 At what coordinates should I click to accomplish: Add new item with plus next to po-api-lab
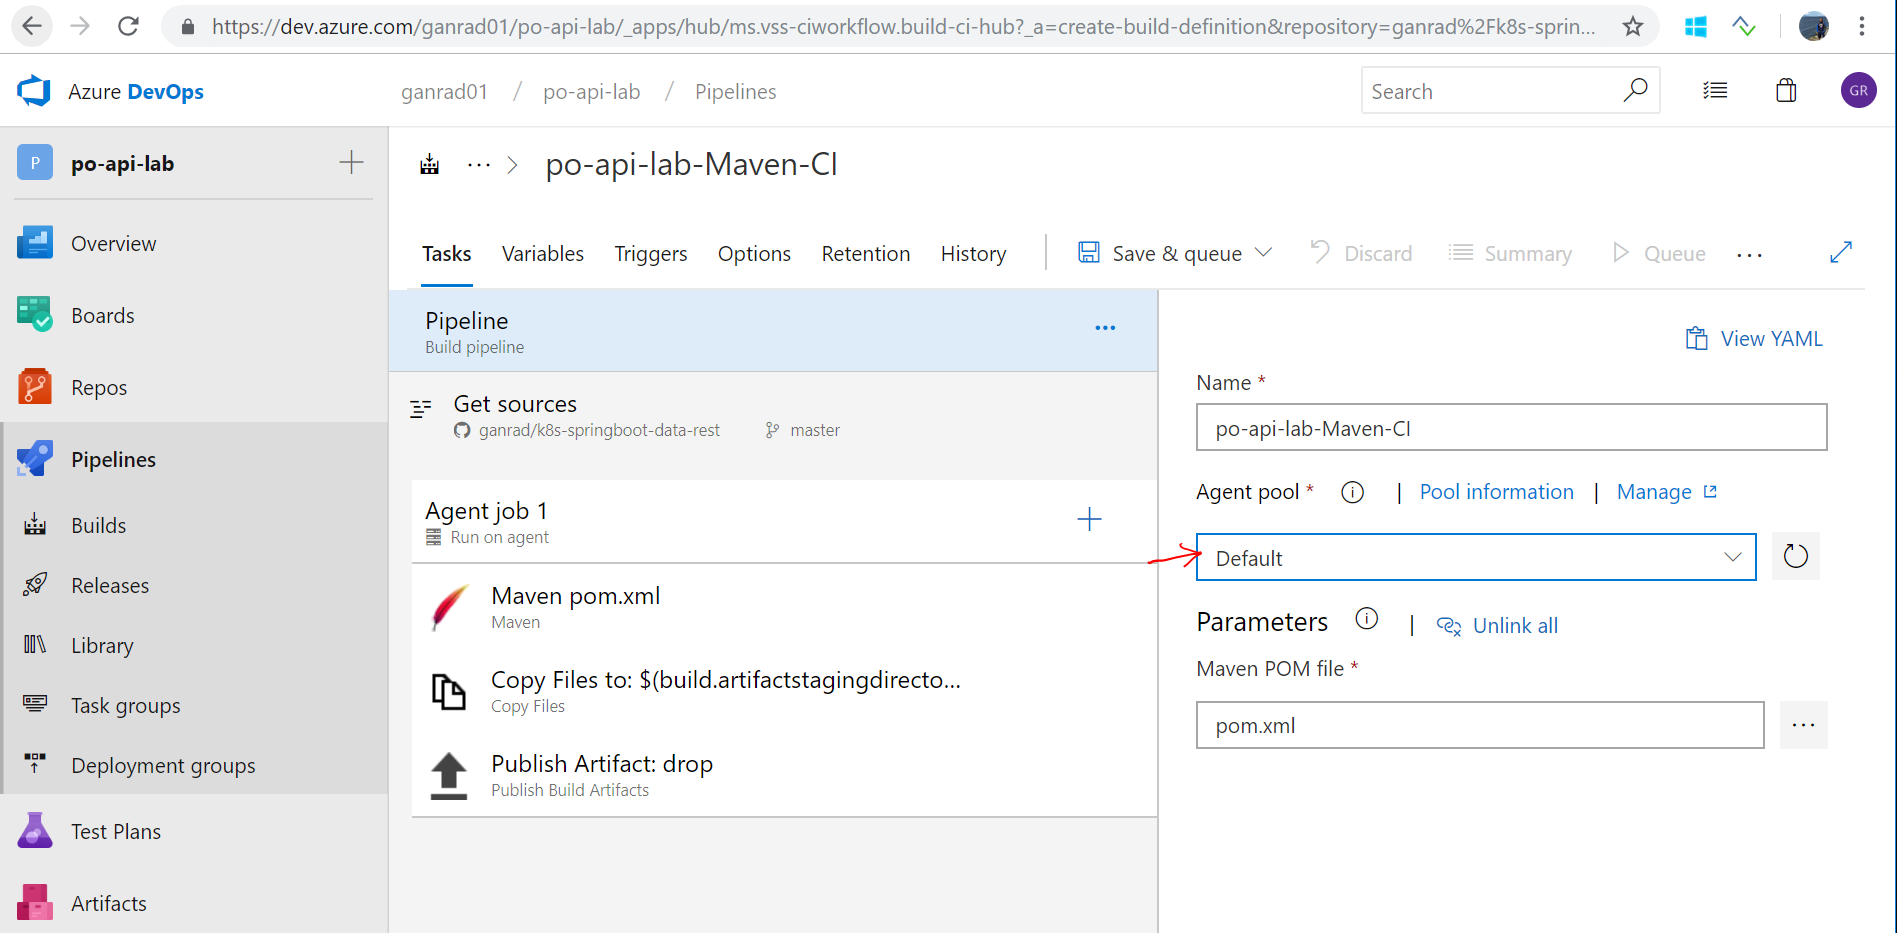351,163
